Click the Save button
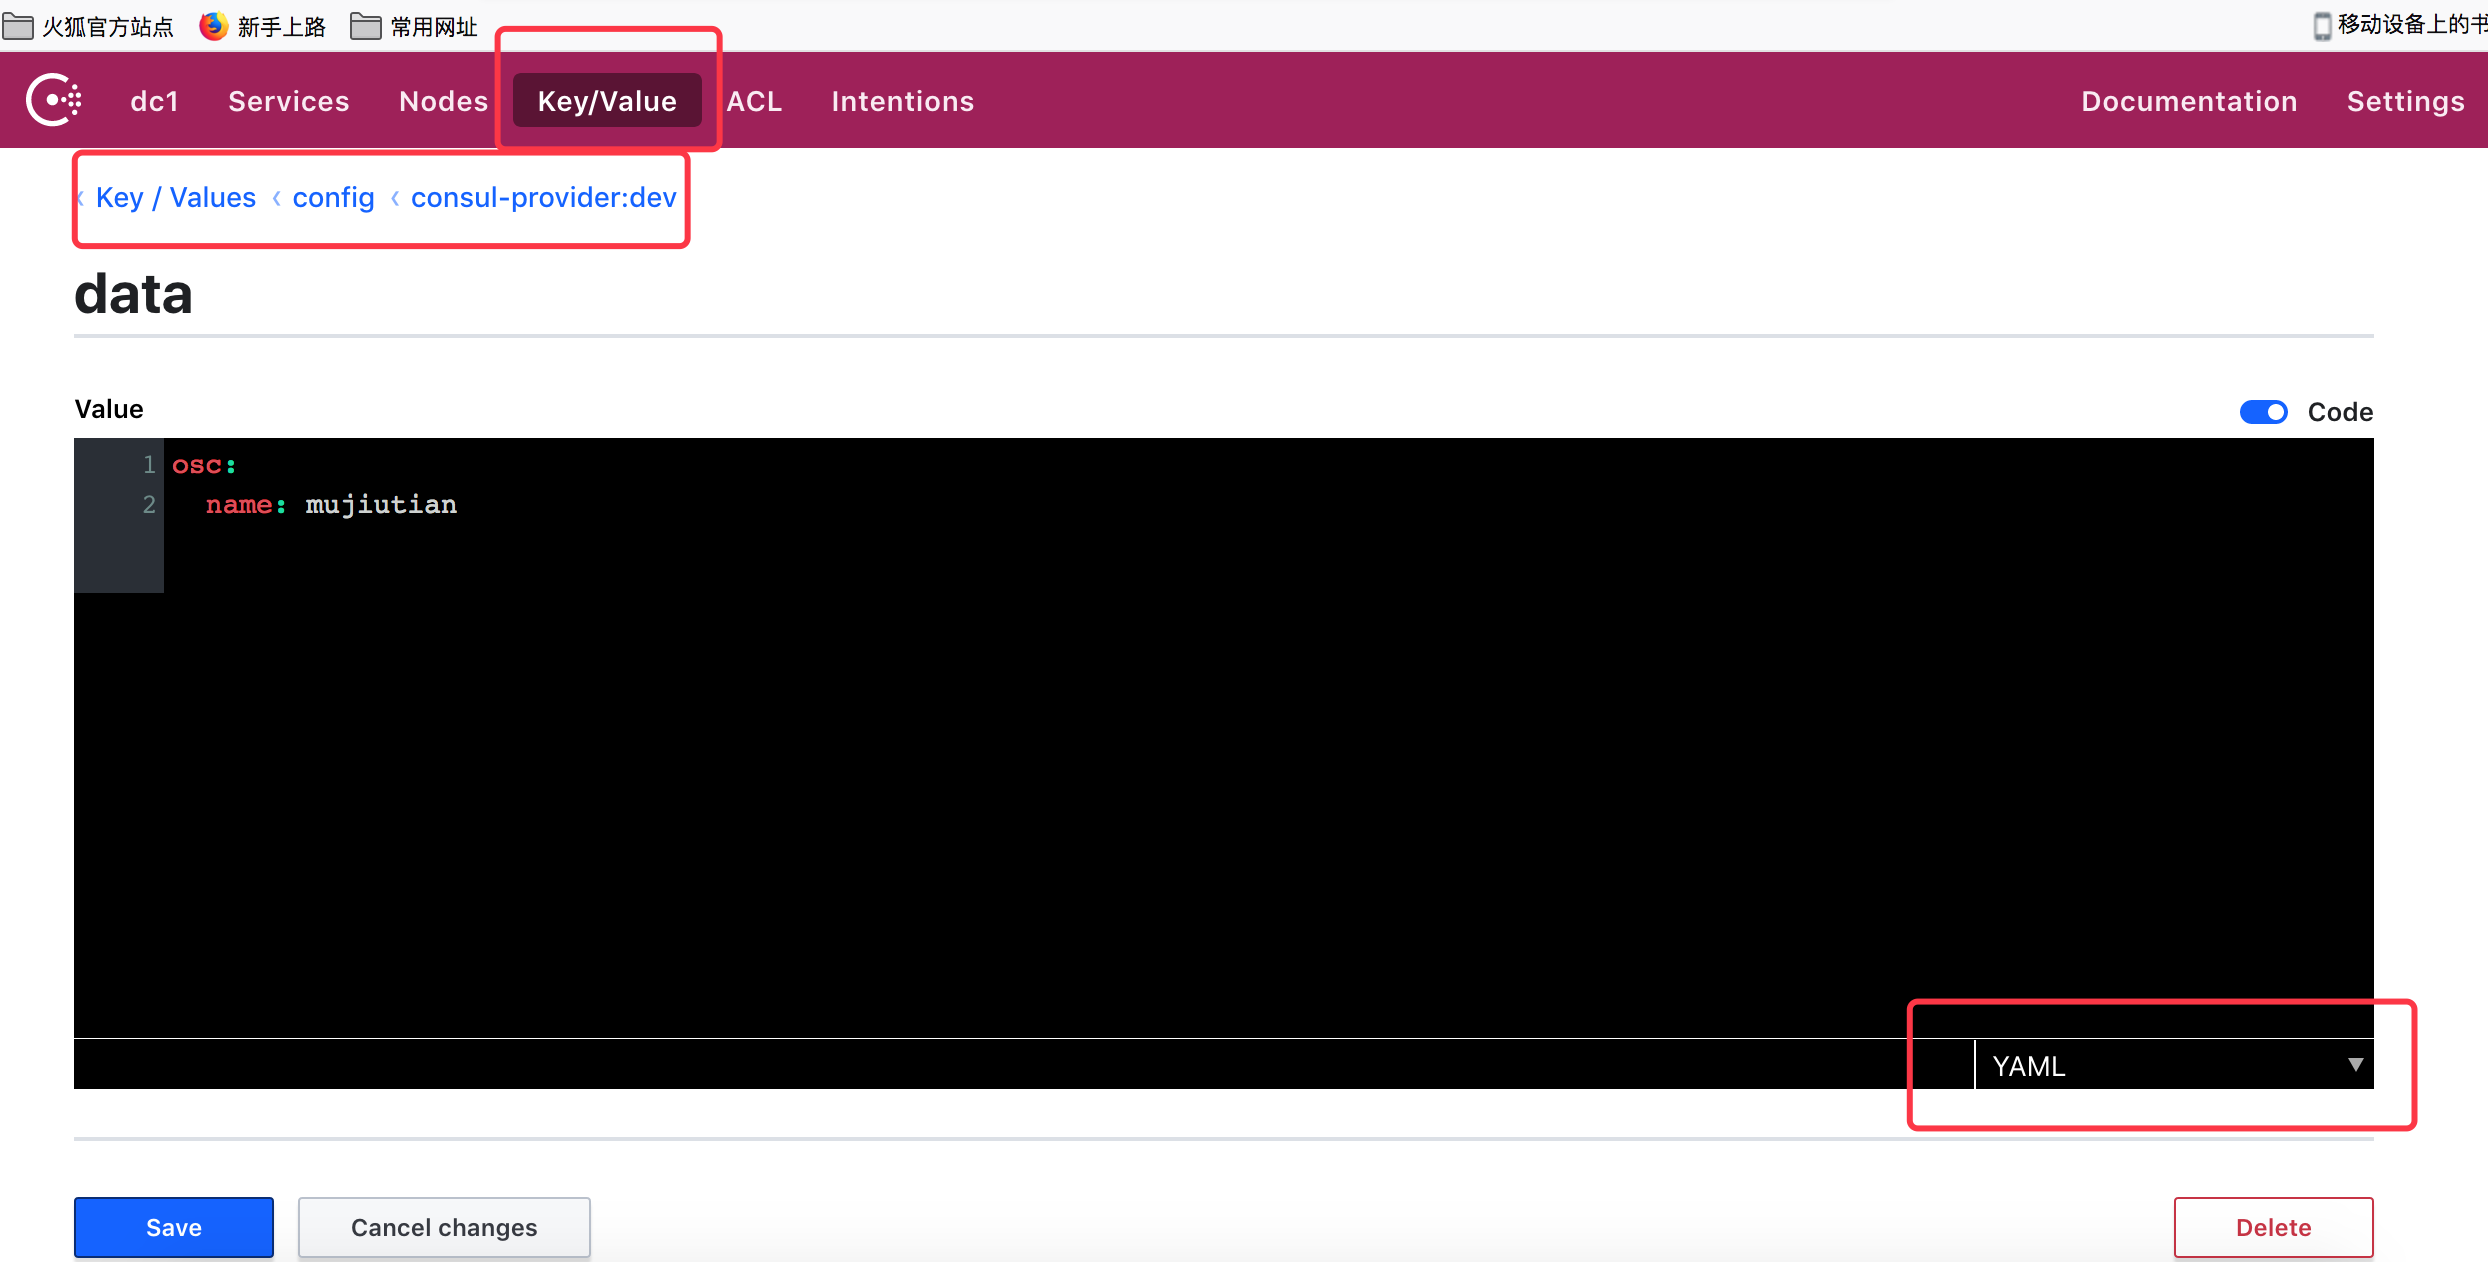This screenshot has width=2488, height=1262. (173, 1227)
